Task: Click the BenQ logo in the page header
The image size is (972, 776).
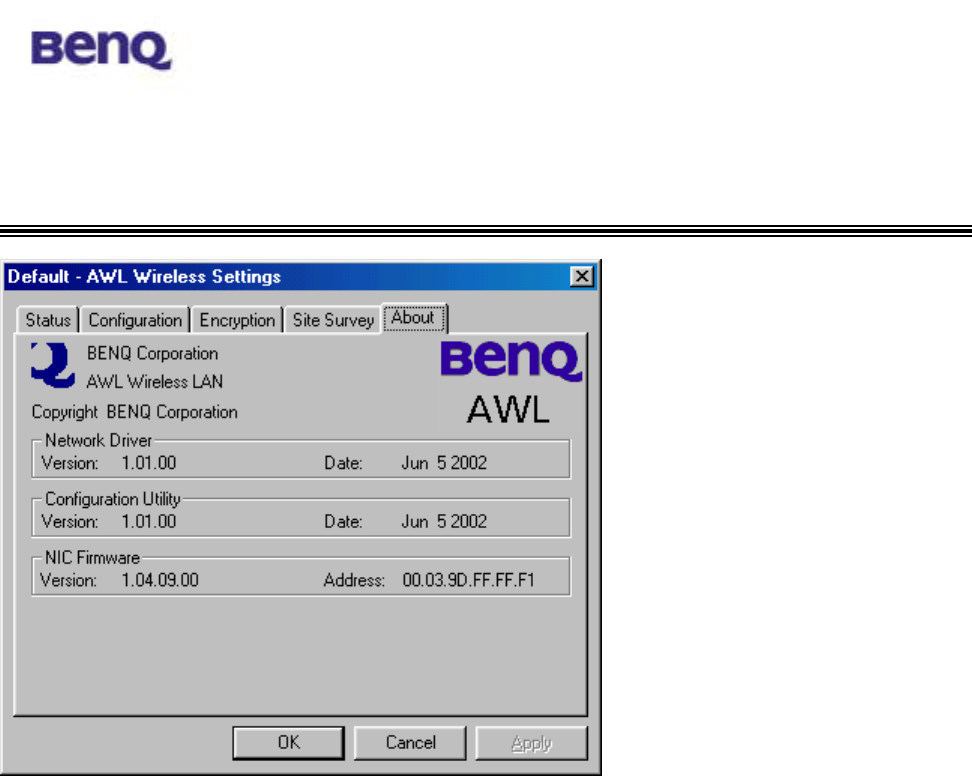Action: (x=101, y=50)
